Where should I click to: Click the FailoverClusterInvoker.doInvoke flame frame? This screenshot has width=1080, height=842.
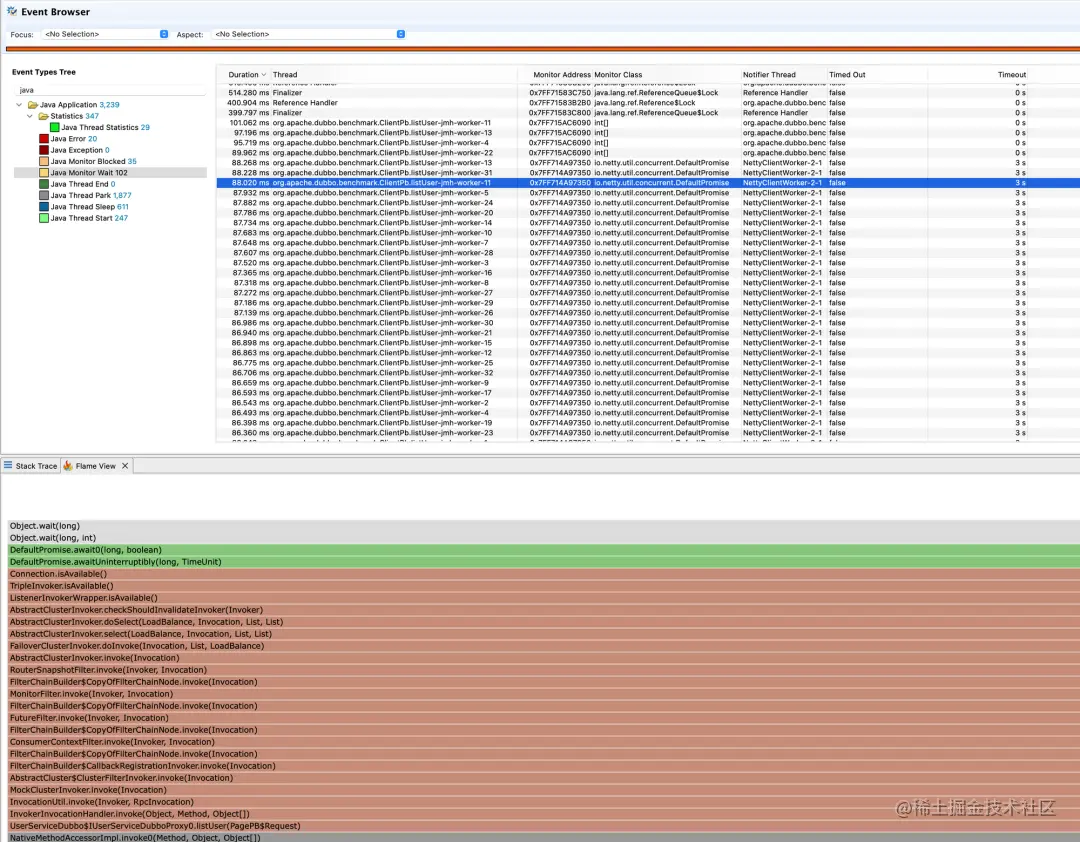pos(543,646)
